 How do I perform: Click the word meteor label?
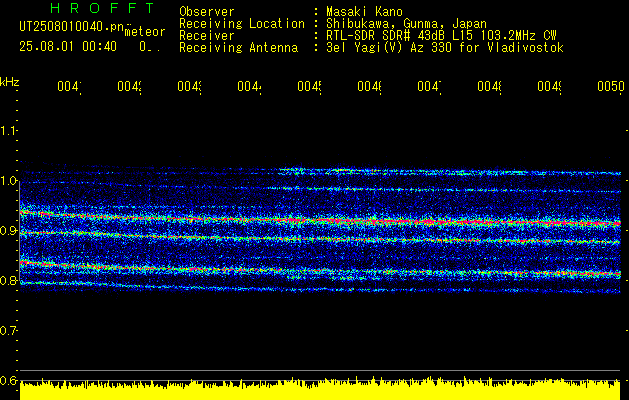[x=145, y=32]
